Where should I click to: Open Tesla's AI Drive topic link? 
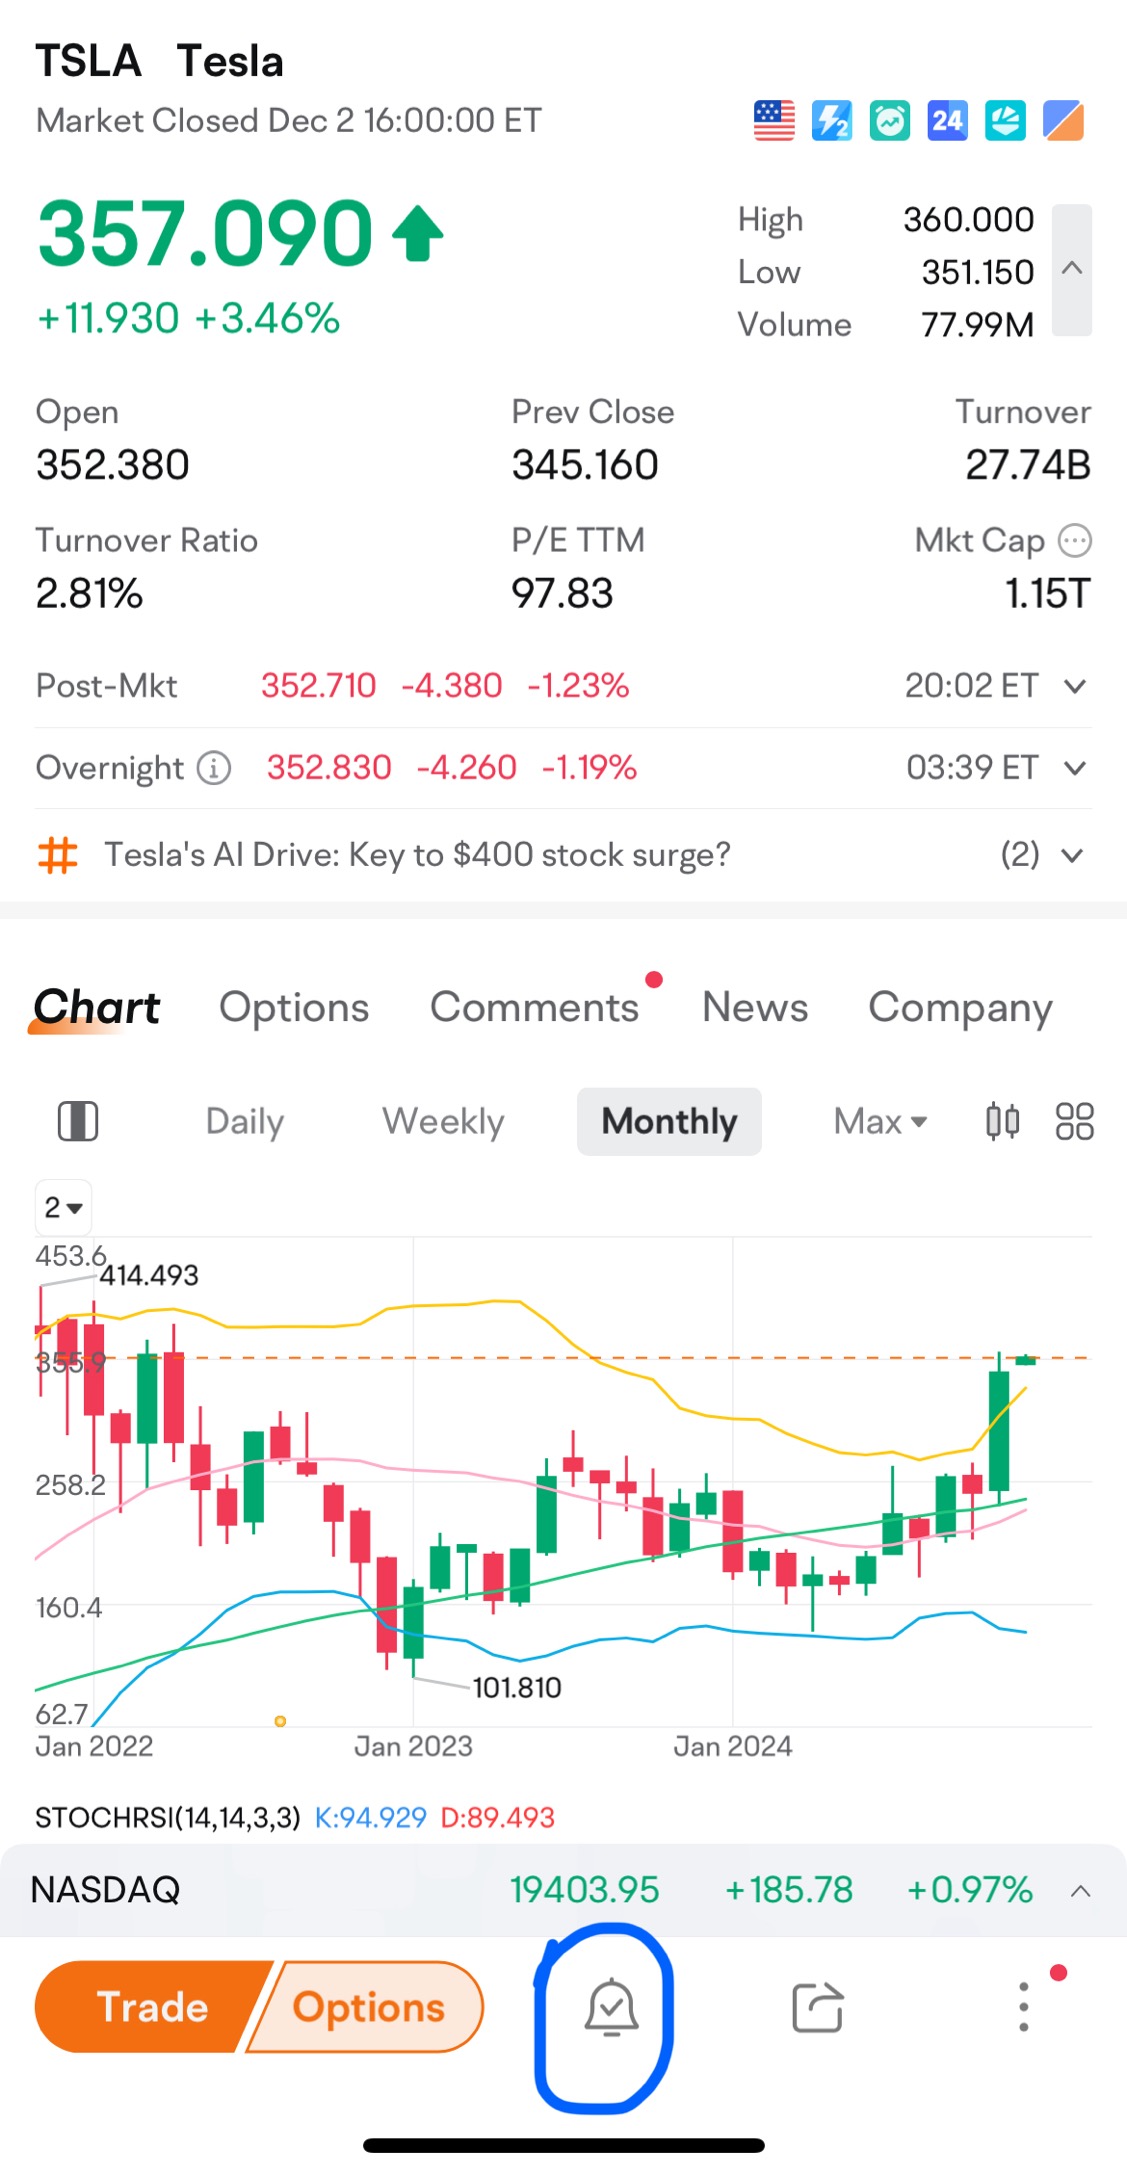[x=417, y=855]
